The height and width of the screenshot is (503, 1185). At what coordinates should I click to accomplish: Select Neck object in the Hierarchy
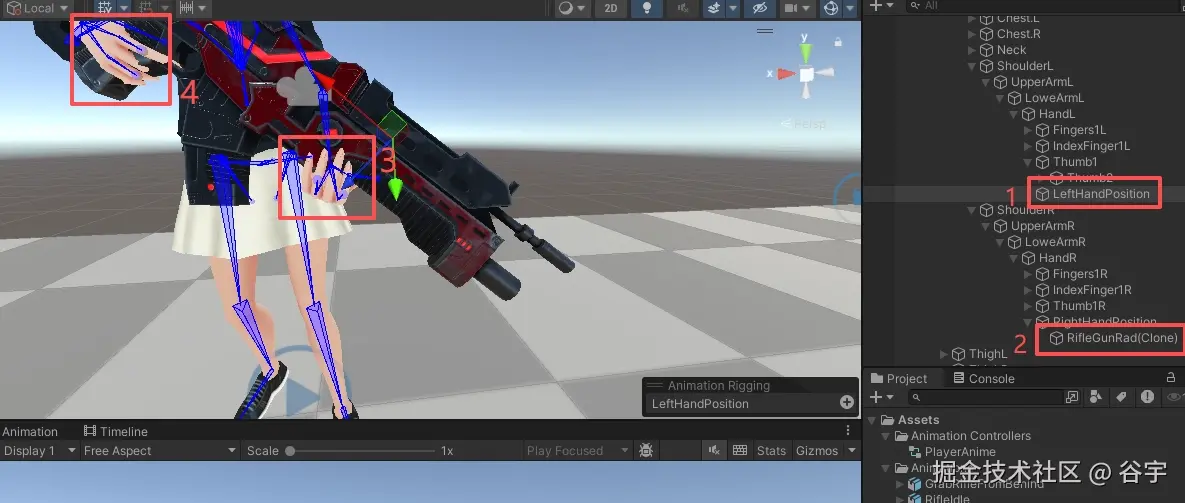[x=1011, y=50]
